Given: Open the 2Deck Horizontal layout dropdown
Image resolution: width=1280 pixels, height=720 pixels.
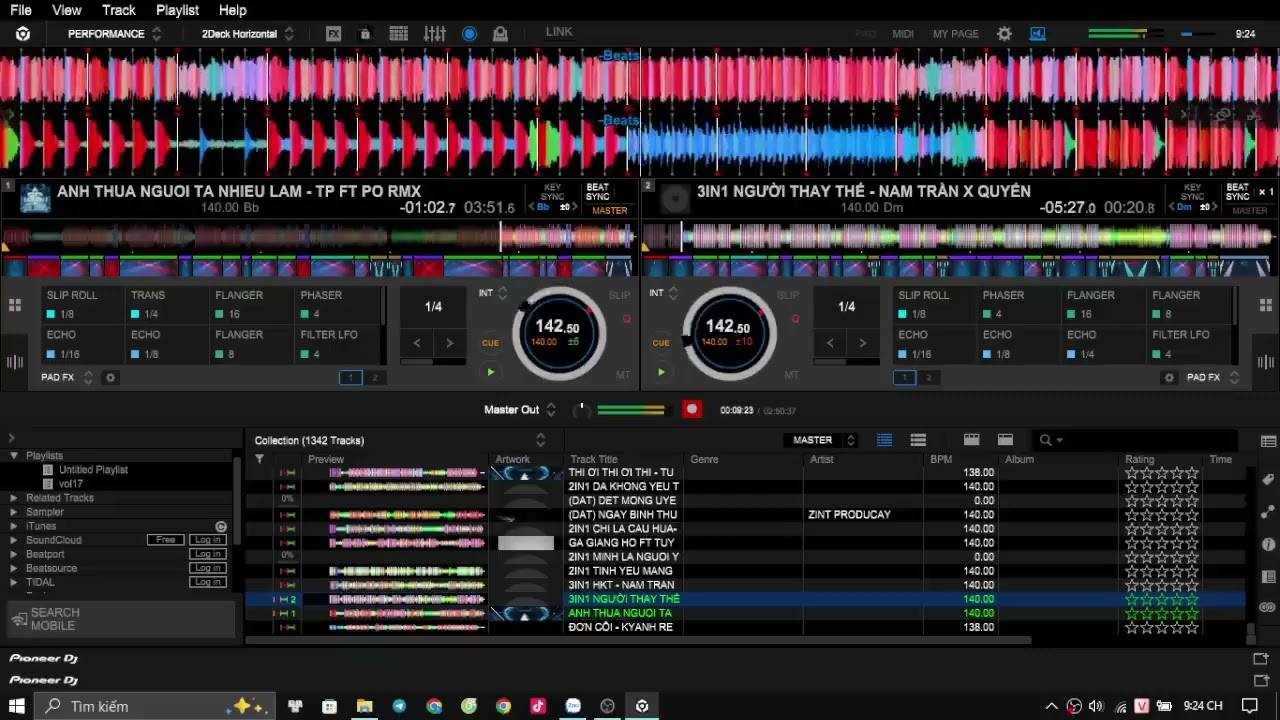Looking at the screenshot, I should coord(247,34).
